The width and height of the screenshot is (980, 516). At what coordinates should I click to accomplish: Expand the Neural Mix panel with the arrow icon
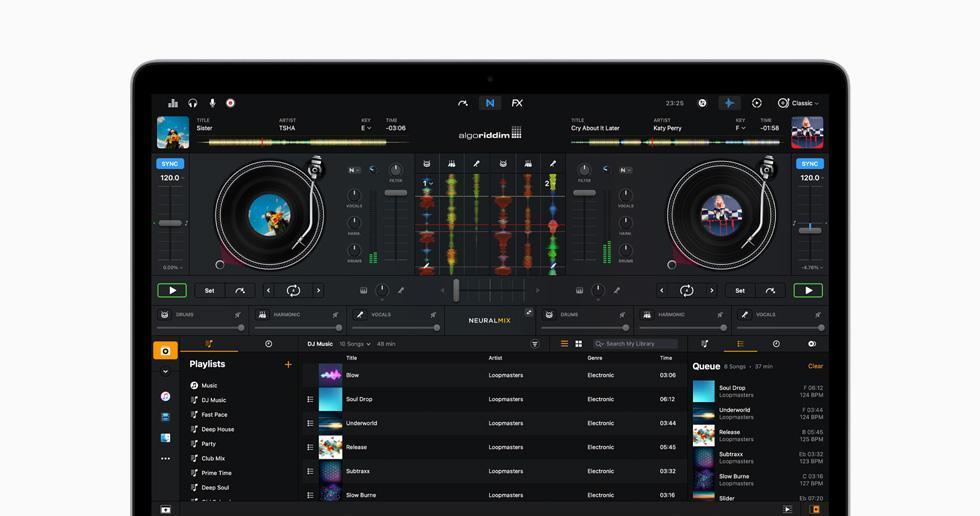529,312
